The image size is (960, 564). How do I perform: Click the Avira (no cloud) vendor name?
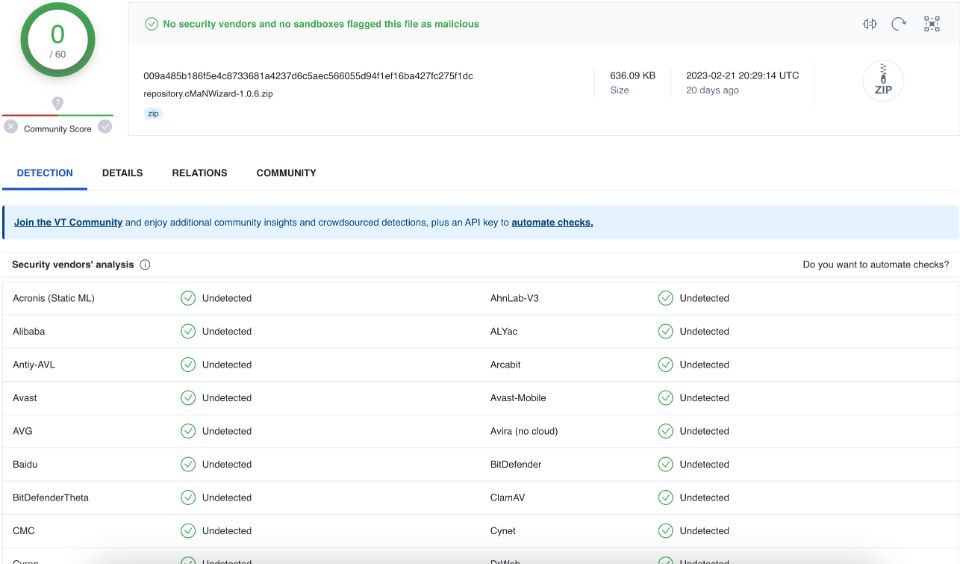click(x=524, y=431)
